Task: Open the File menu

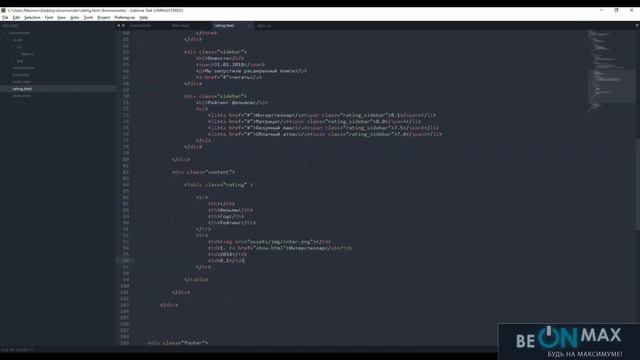Action: coord(5,18)
